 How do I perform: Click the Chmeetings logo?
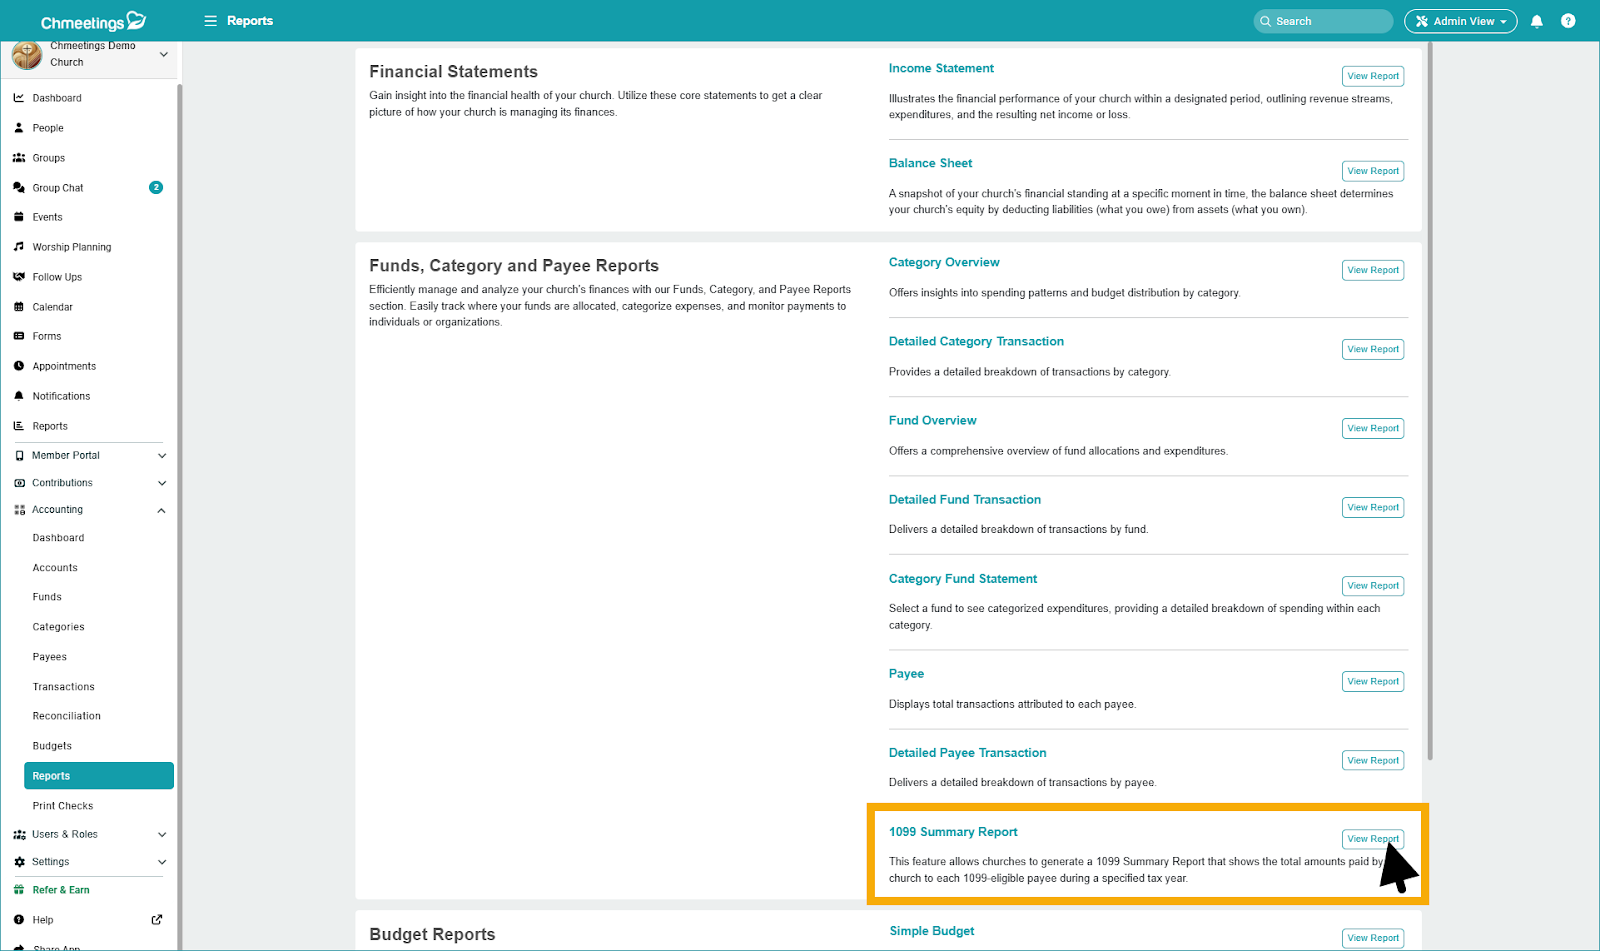click(x=93, y=21)
